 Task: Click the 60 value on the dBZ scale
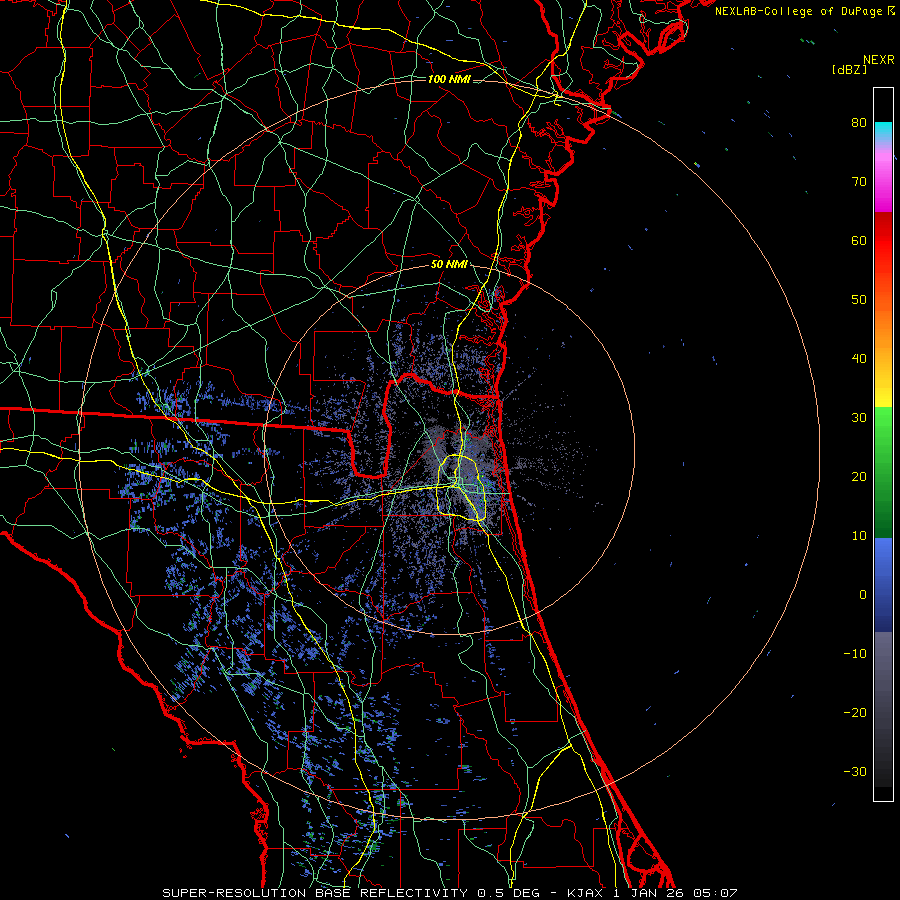[859, 240]
